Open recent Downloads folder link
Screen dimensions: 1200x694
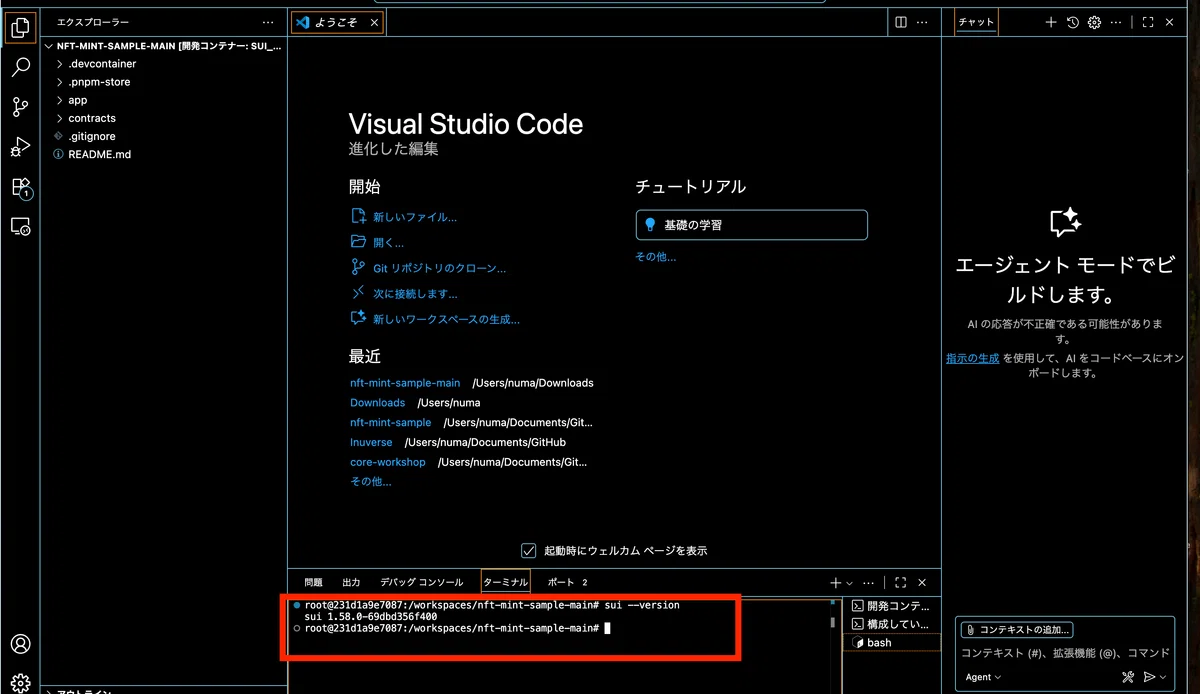[x=377, y=403]
